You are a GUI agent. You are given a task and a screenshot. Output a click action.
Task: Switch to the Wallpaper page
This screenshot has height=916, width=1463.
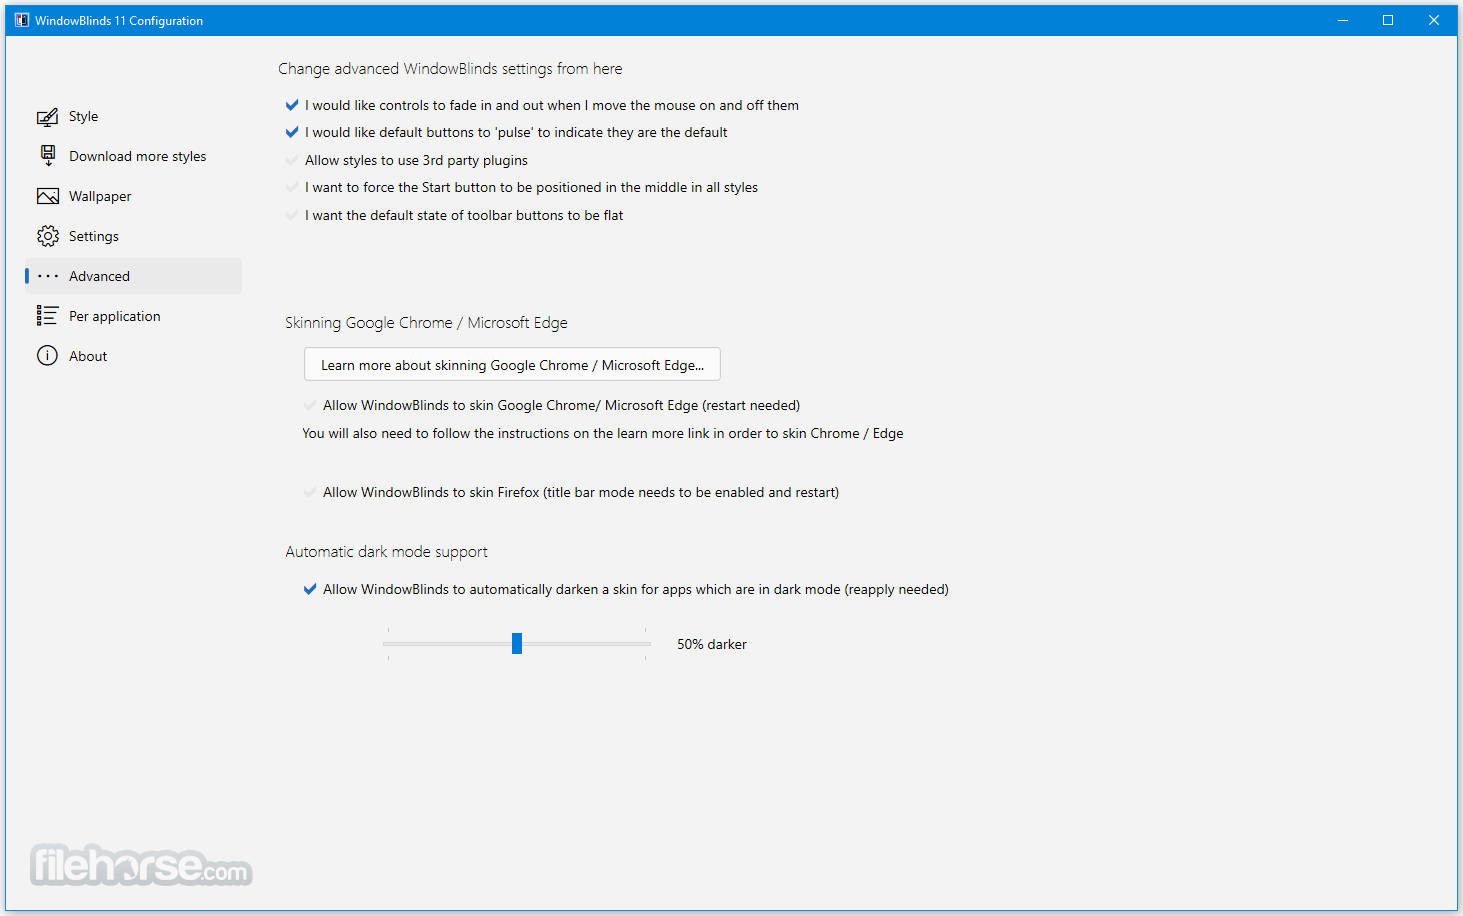tap(100, 196)
